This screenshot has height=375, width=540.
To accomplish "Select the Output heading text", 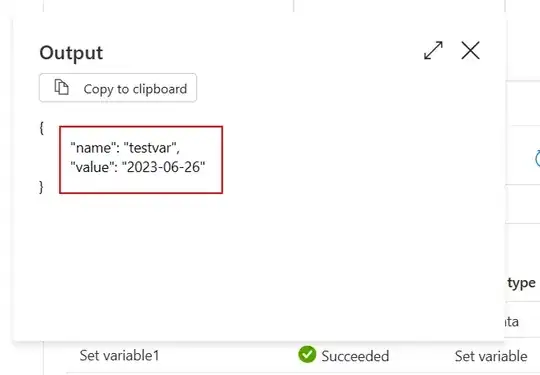I will (x=71, y=53).
